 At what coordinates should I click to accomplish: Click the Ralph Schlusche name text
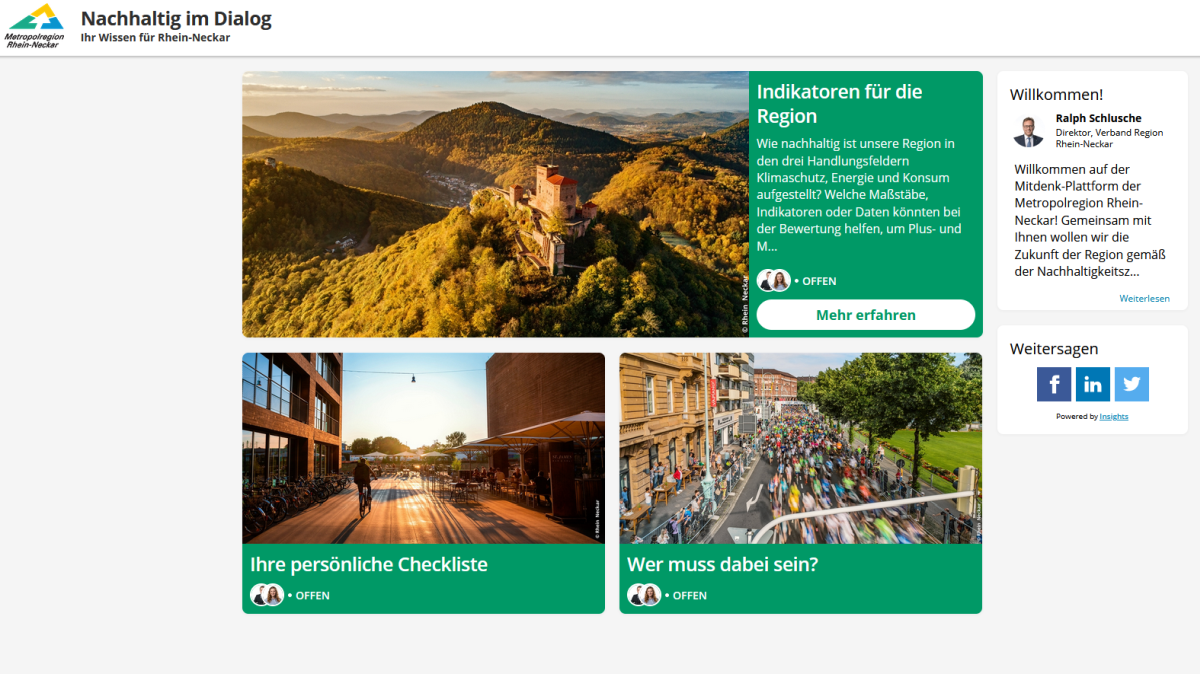point(1098,118)
